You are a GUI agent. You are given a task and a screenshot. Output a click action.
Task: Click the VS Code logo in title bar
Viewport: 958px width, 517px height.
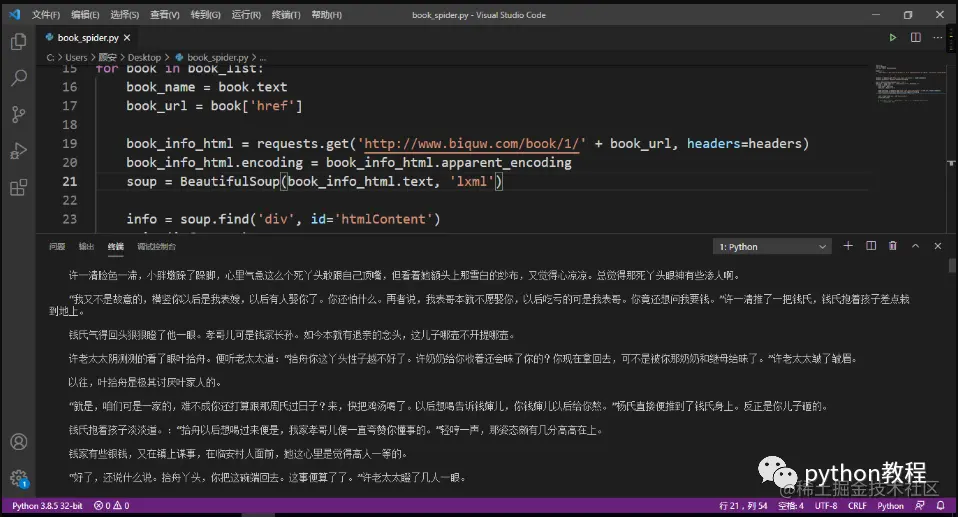[x=14, y=14]
